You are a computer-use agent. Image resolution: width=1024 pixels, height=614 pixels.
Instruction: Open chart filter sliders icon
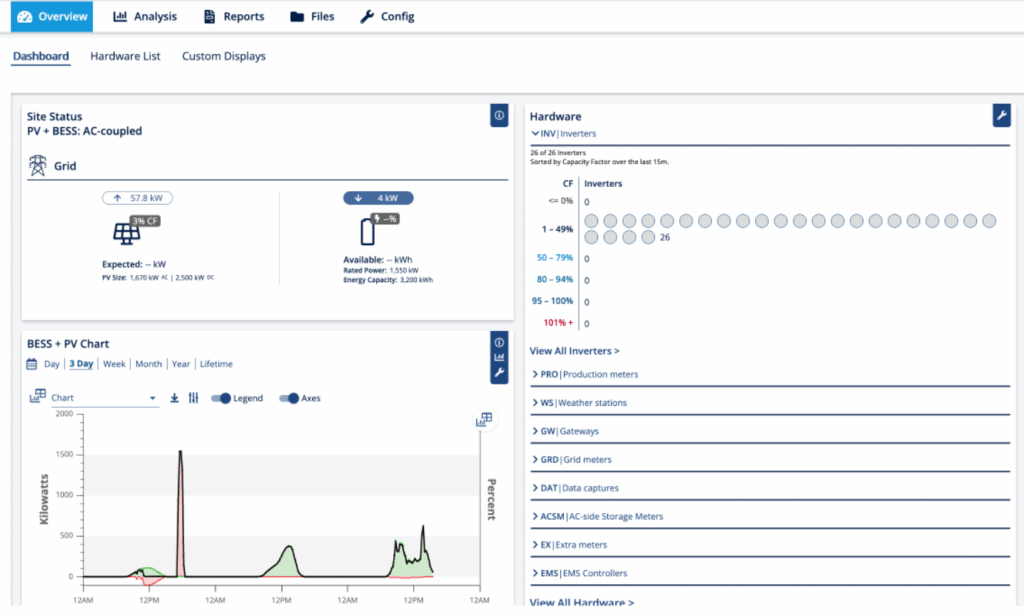(193, 398)
